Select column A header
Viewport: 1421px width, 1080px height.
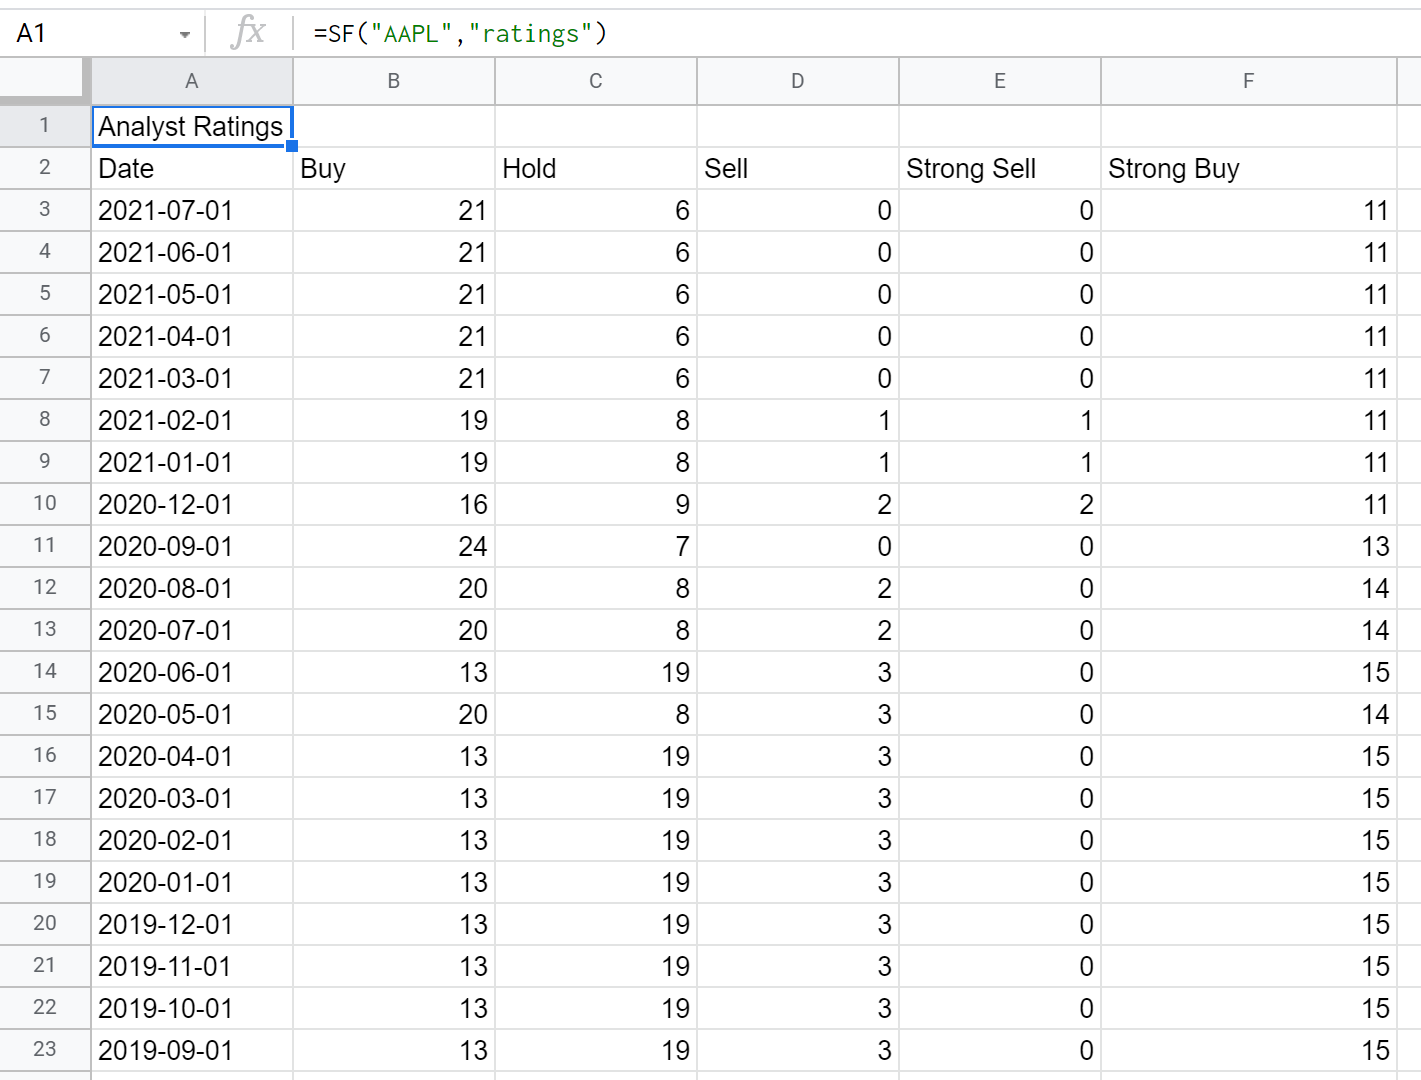(x=192, y=81)
